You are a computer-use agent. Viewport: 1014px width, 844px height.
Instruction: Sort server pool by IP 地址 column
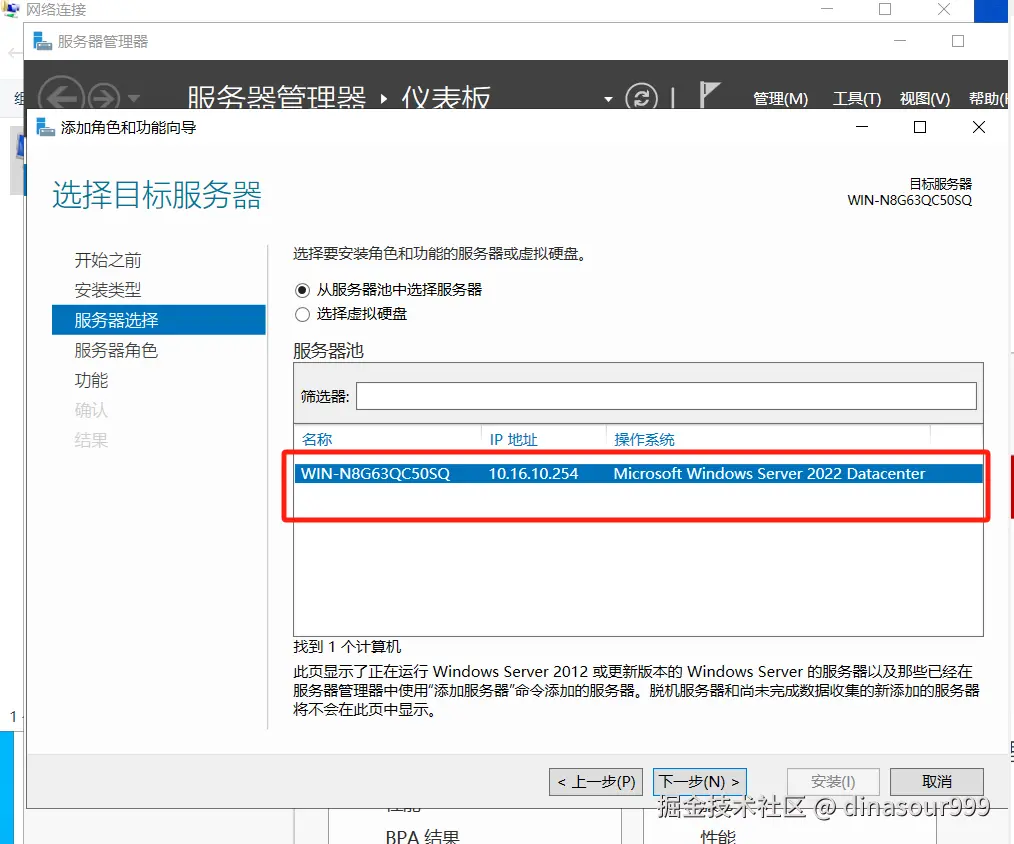tap(513, 440)
